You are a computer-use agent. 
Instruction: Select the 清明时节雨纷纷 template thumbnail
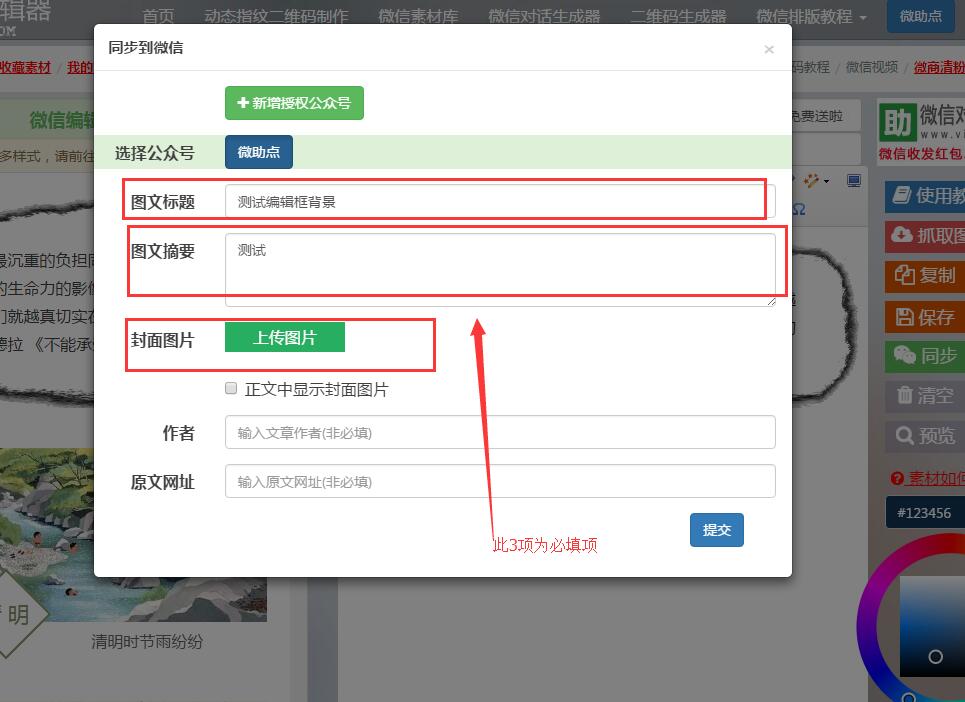click(x=133, y=535)
